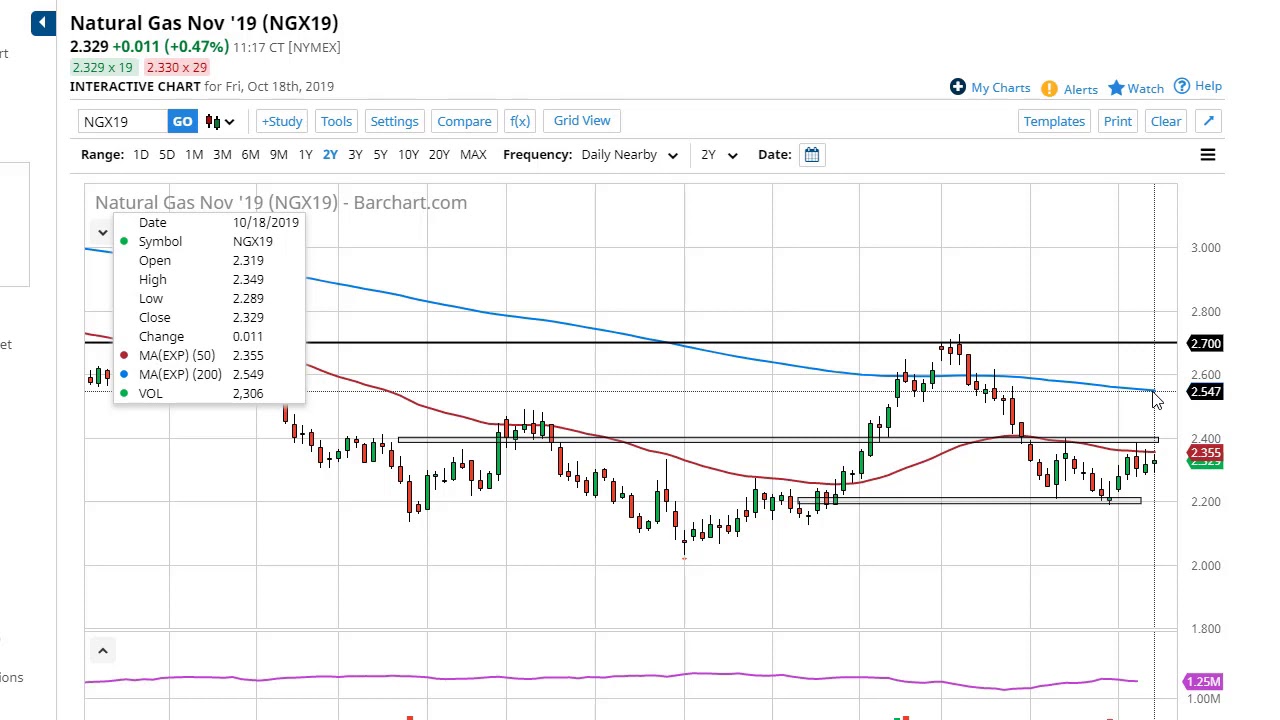This screenshot has width=1280, height=720.
Task: Click the blue MA(EXP) (200) indicator dot
Action: point(124,375)
